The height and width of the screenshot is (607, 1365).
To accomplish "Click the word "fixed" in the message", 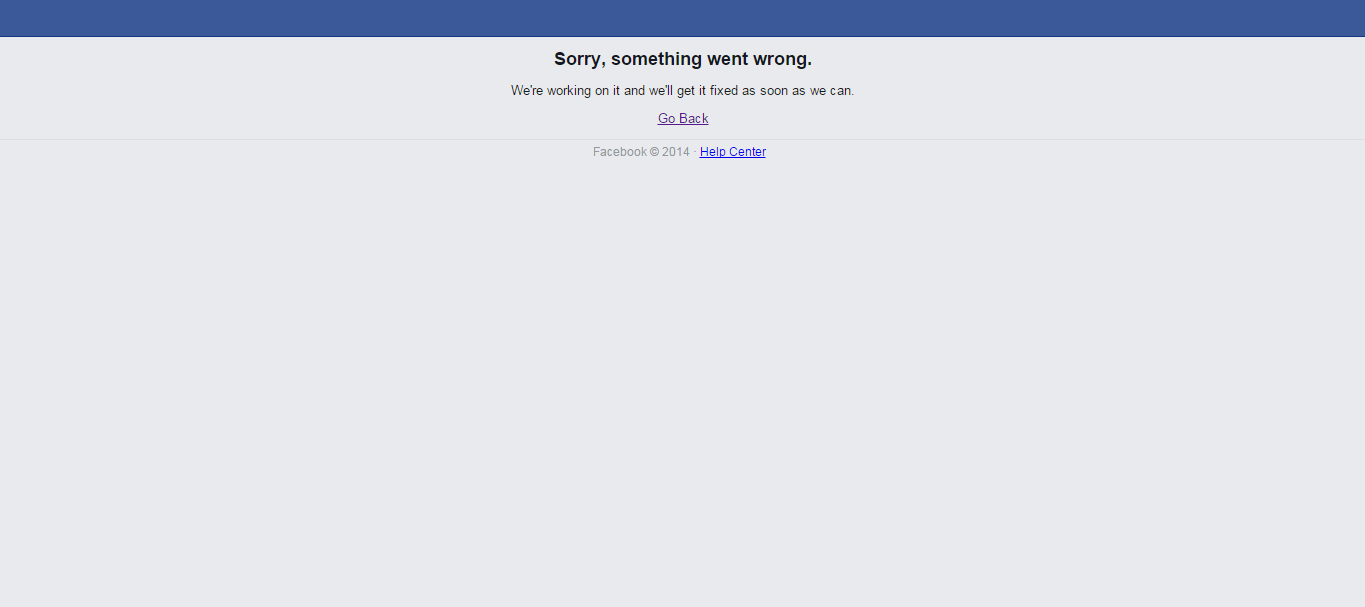I will tap(723, 90).
